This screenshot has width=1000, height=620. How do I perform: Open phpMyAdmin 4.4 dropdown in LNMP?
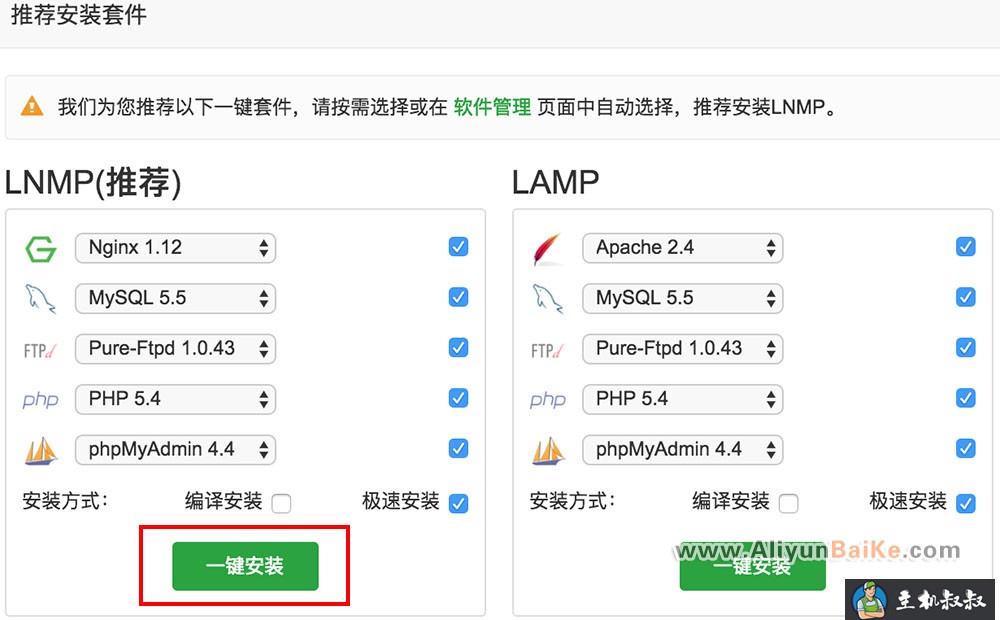point(175,450)
